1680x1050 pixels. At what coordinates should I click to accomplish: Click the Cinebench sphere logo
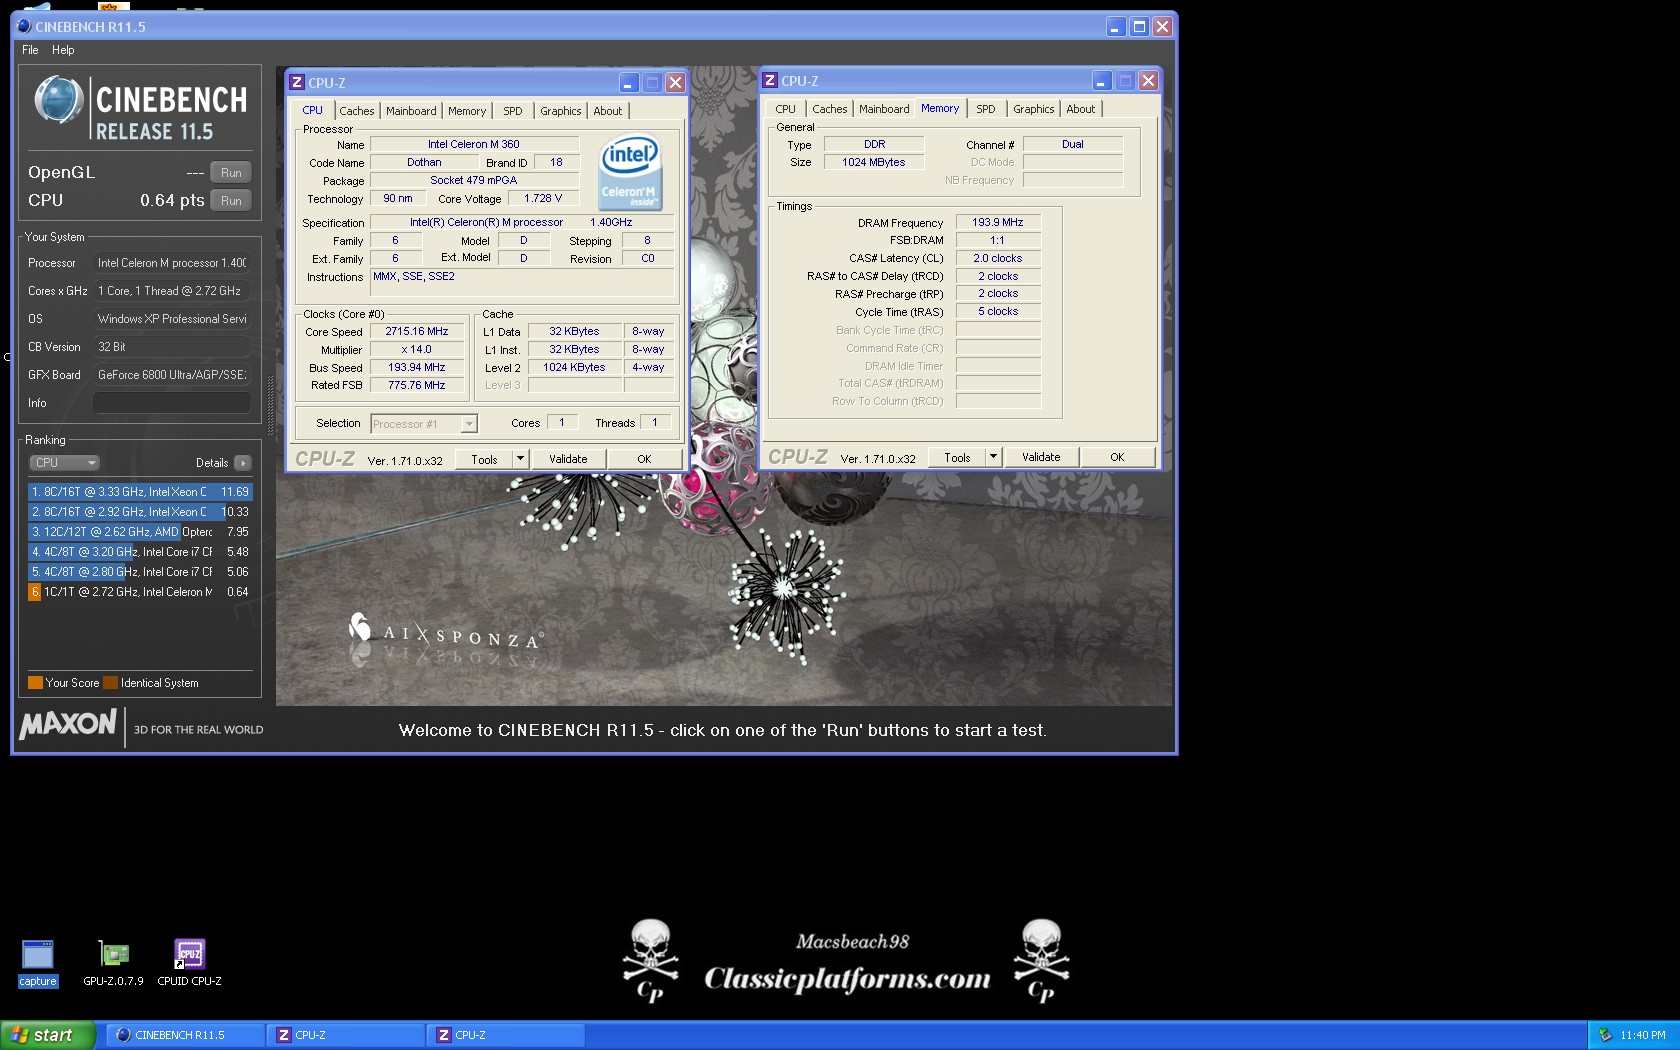coord(57,101)
